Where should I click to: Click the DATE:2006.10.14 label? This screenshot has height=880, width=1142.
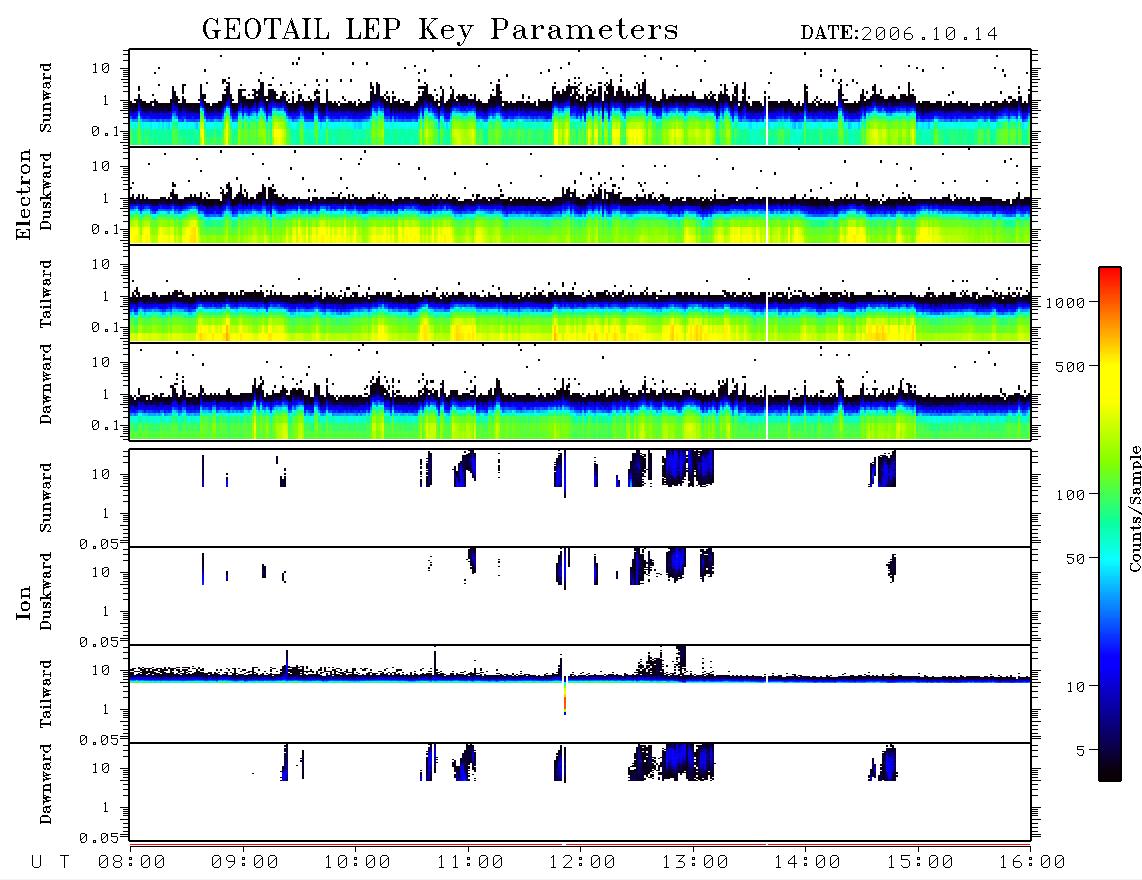tap(899, 34)
